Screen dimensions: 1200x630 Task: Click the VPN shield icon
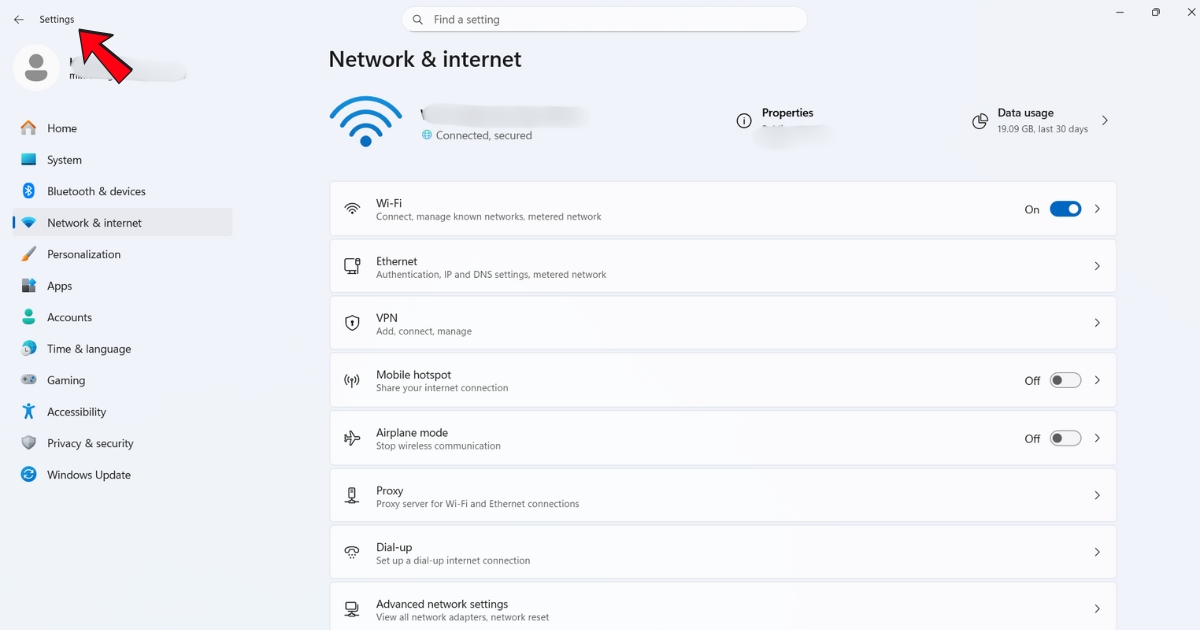coord(352,323)
